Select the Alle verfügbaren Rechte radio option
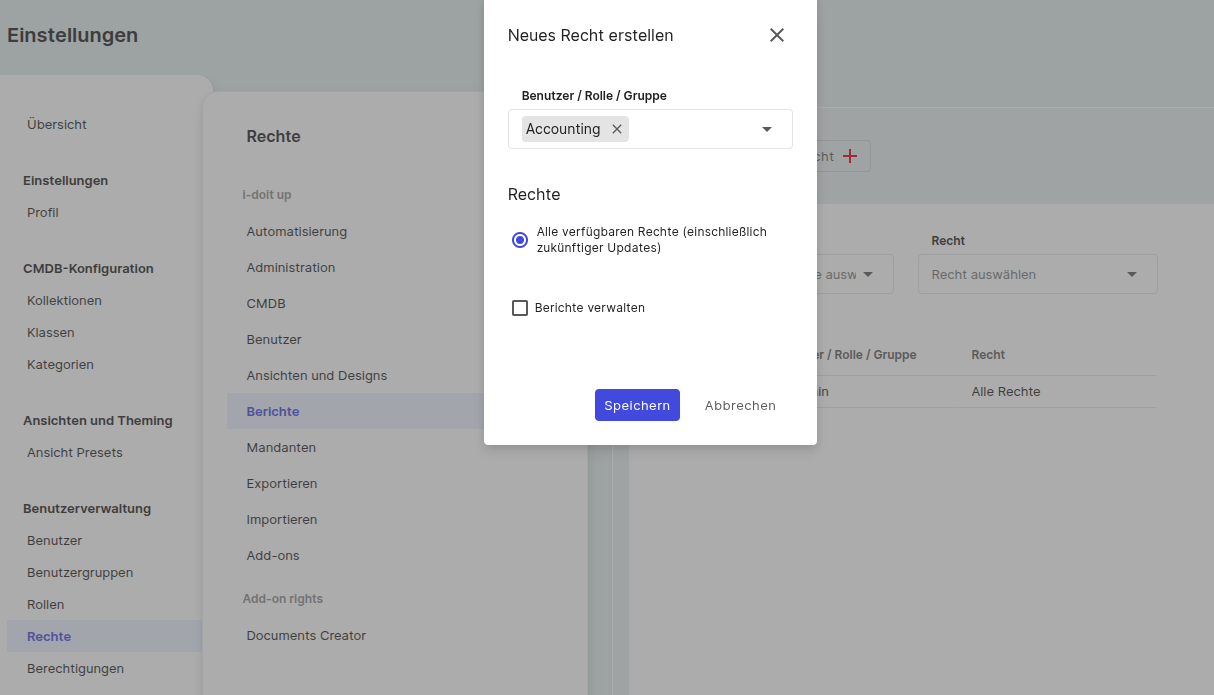 (x=520, y=240)
